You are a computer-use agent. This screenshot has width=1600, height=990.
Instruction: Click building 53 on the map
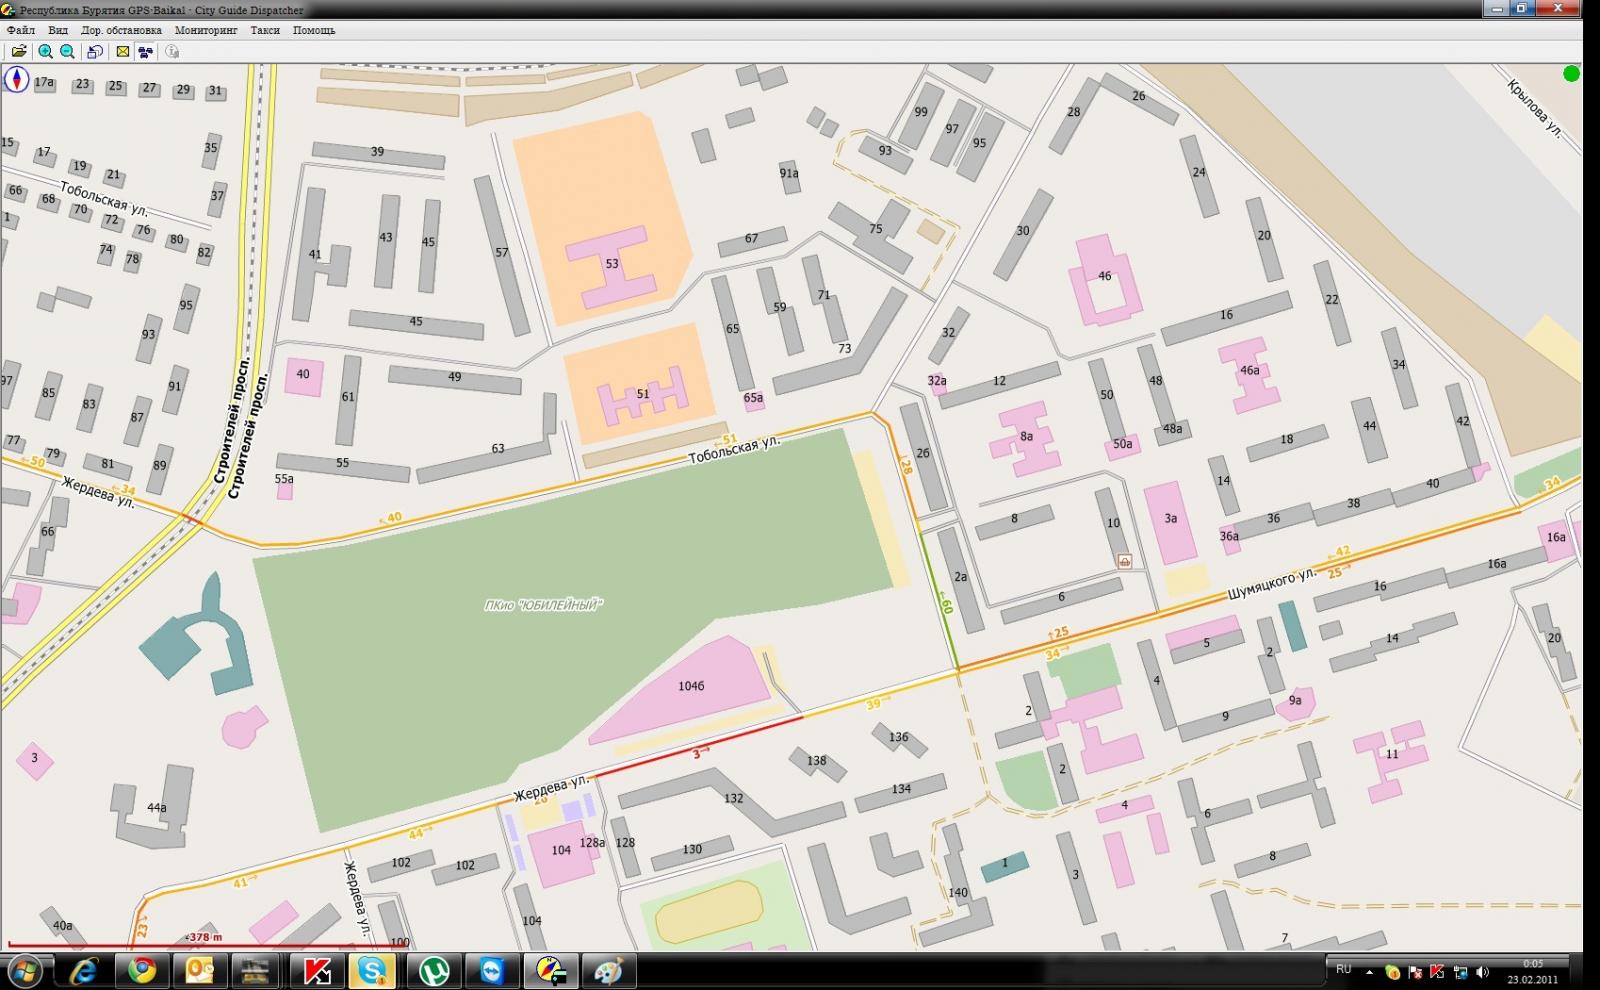coord(612,265)
